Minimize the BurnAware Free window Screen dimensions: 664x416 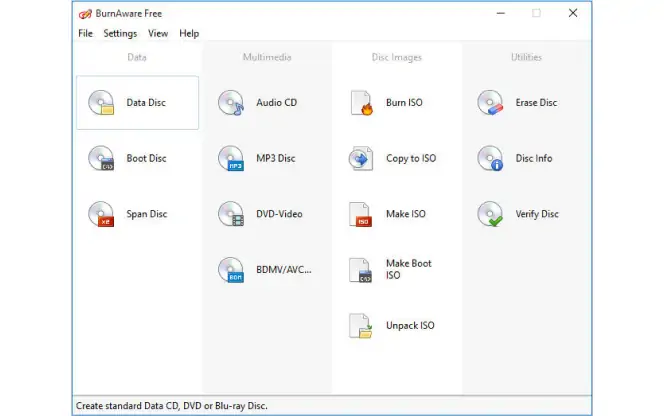click(x=501, y=13)
